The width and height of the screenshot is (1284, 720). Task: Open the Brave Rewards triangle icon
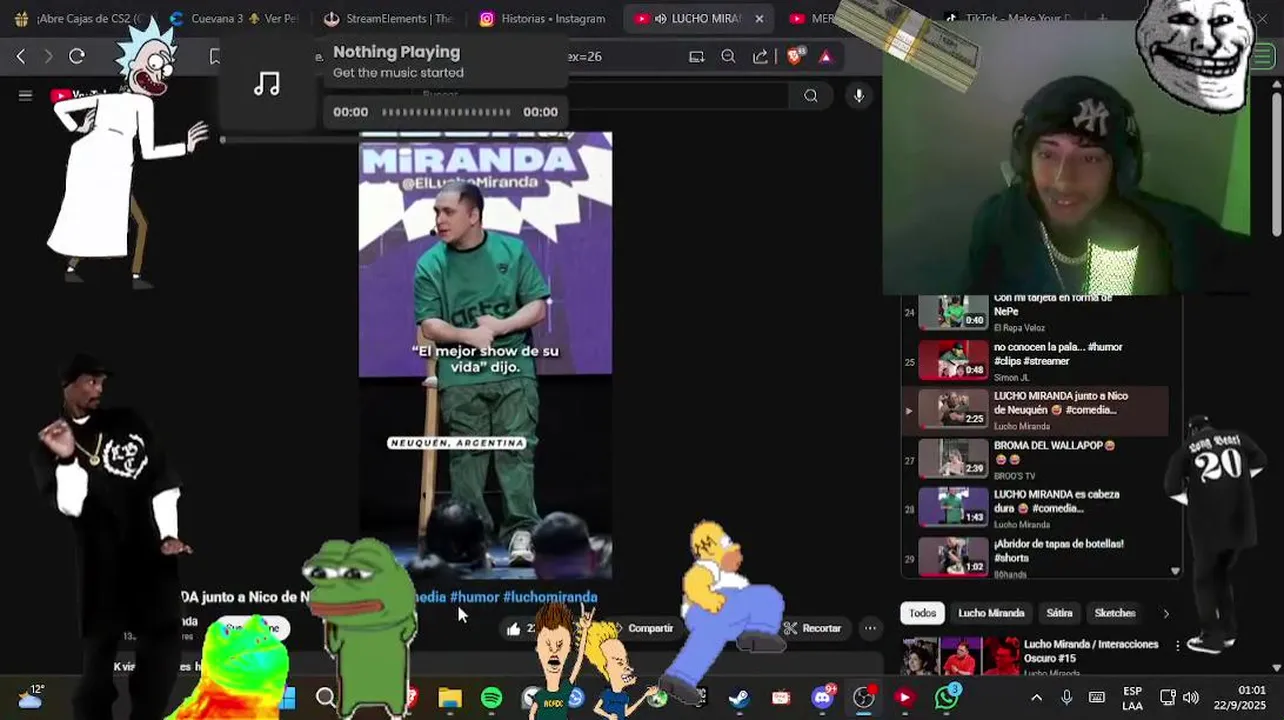825,57
